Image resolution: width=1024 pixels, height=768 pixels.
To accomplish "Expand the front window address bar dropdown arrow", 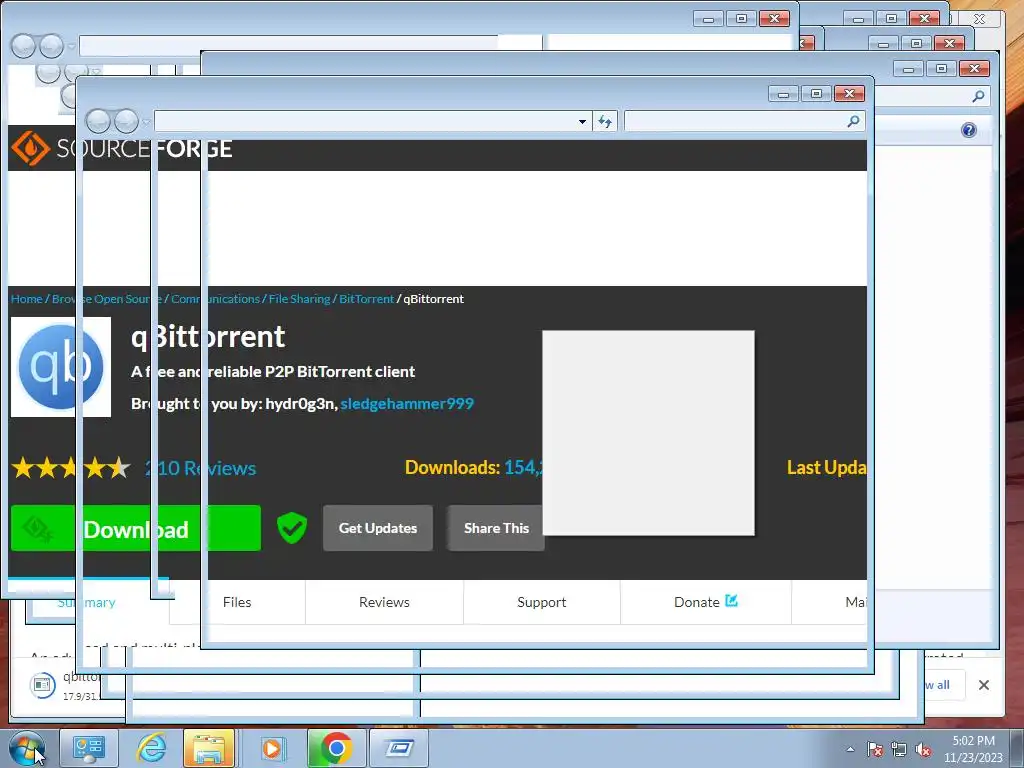I will (x=582, y=121).
